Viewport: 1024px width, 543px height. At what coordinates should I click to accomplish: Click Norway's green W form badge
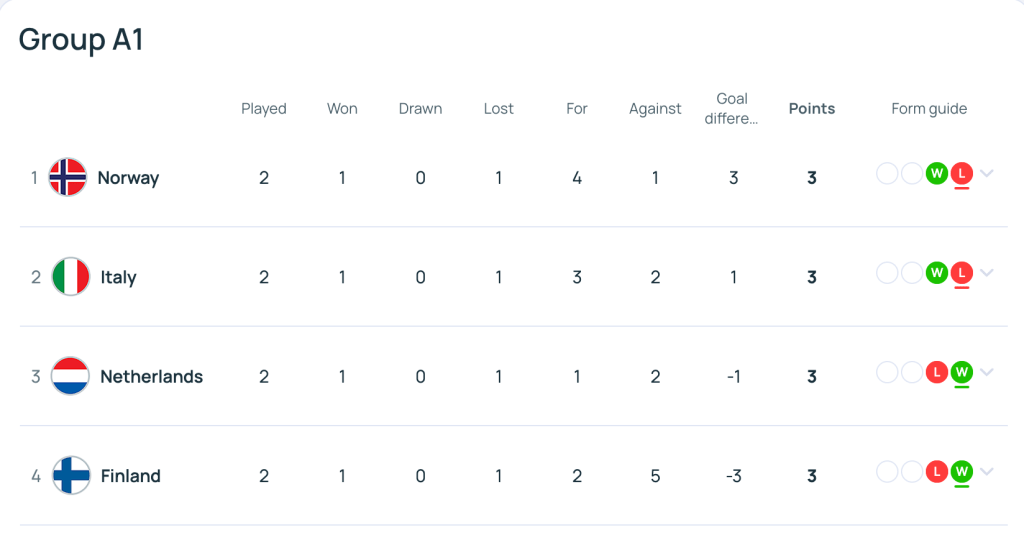tap(937, 174)
